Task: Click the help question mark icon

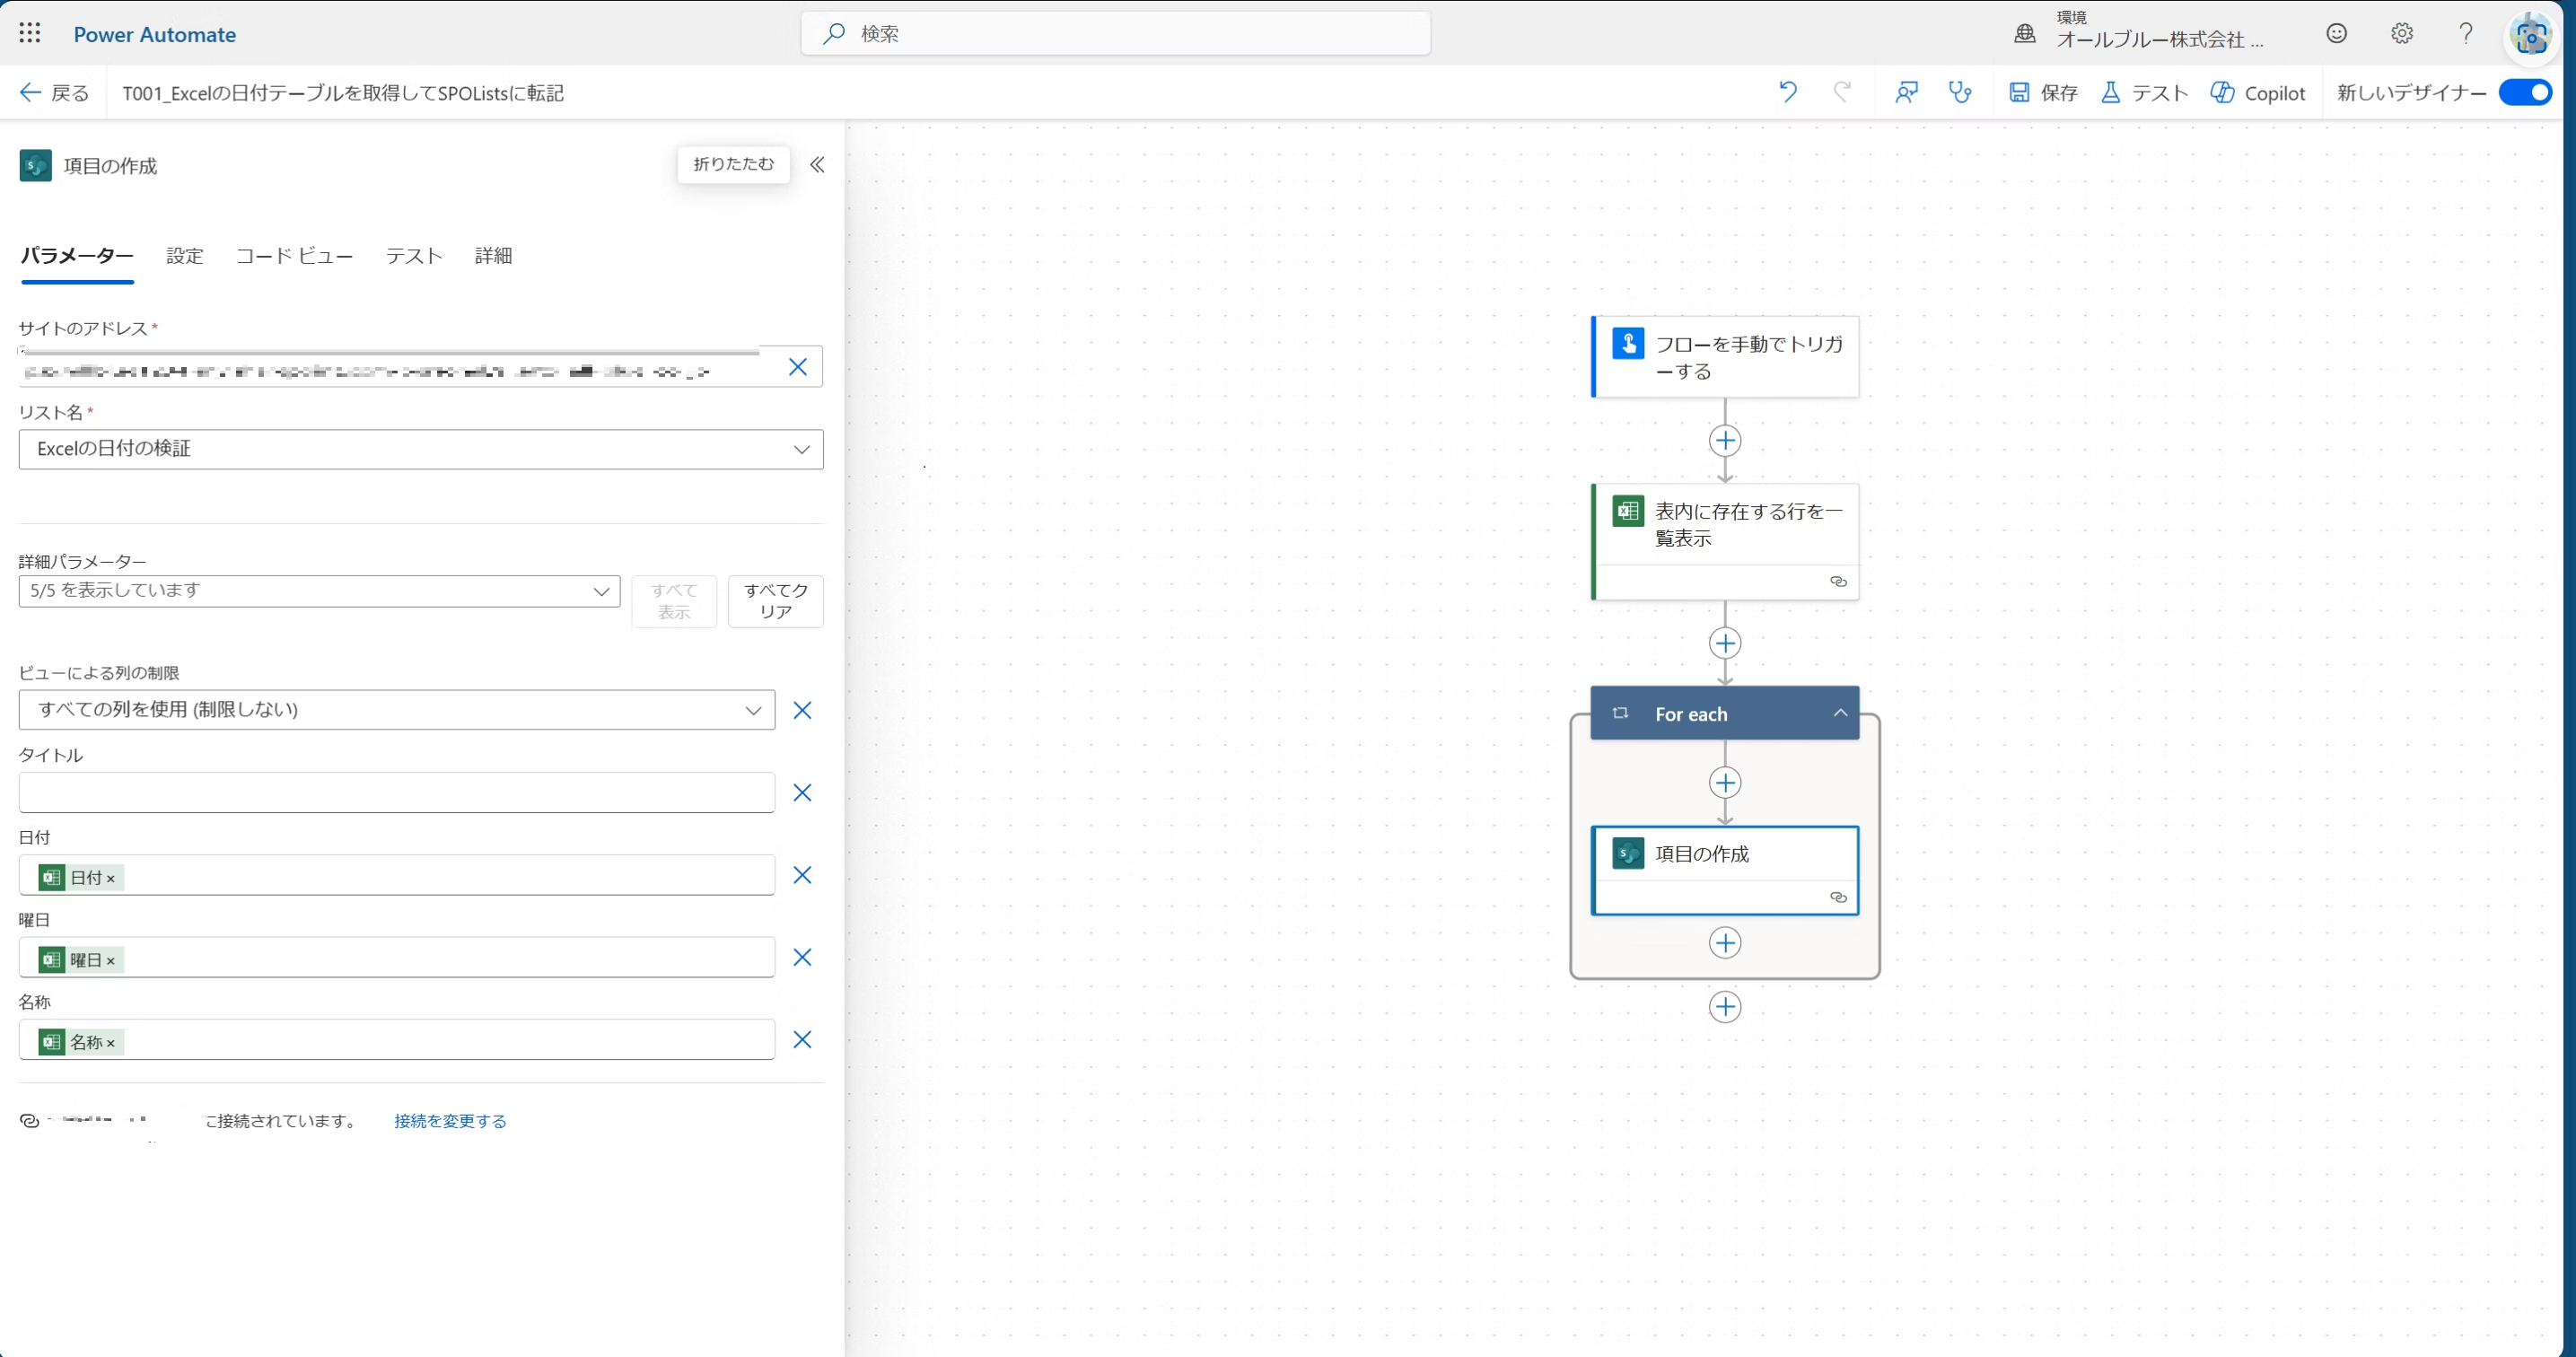Action: pos(2466,34)
